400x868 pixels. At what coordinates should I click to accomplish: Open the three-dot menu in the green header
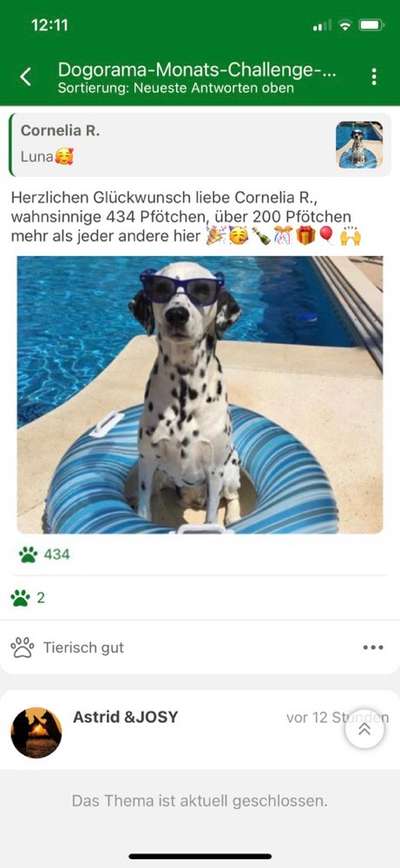(375, 77)
